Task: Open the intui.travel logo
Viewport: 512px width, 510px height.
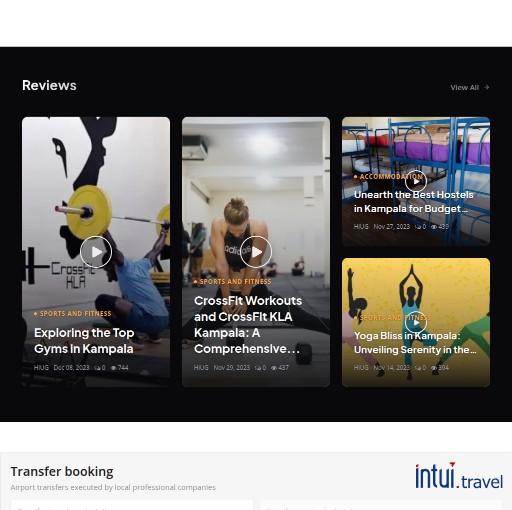Action: click(x=459, y=476)
